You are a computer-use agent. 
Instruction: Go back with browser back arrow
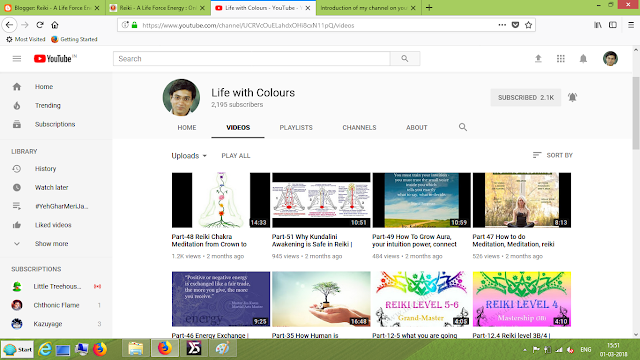click(9, 25)
